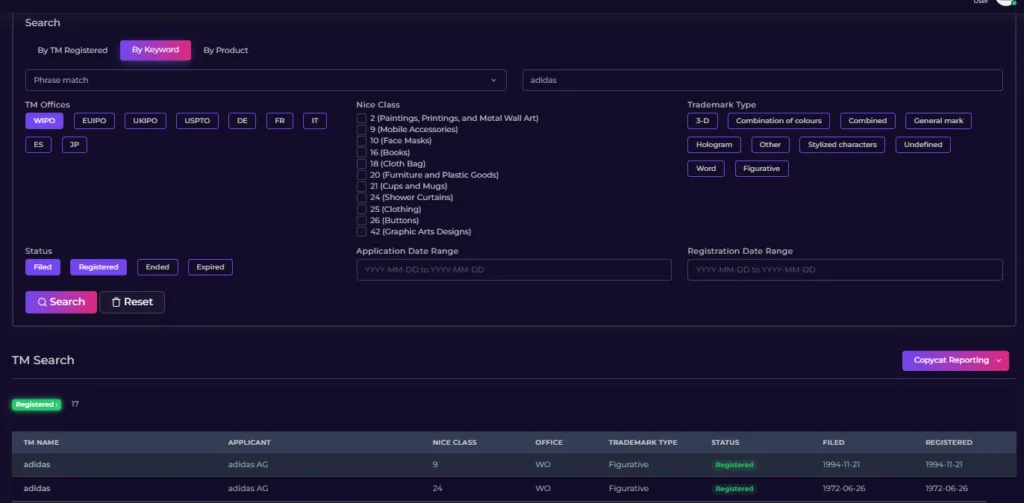Check Nice Class 20 Furniture and Plastic Goods

pos(361,175)
